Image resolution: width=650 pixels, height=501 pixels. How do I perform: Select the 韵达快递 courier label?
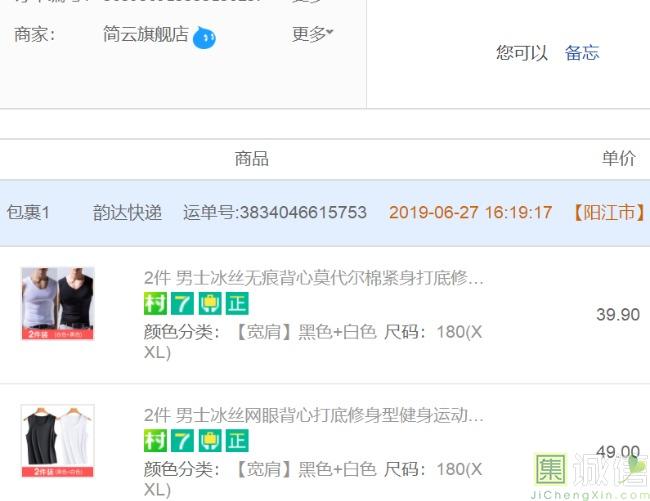(127, 213)
